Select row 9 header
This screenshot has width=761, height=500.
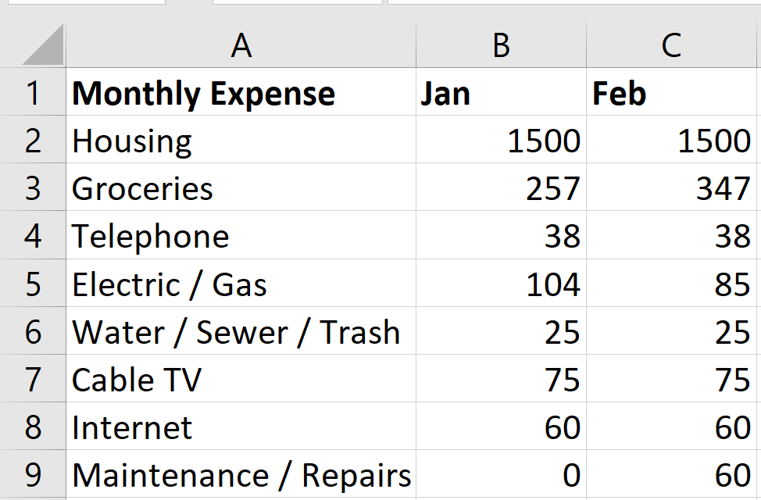coord(33,475)
